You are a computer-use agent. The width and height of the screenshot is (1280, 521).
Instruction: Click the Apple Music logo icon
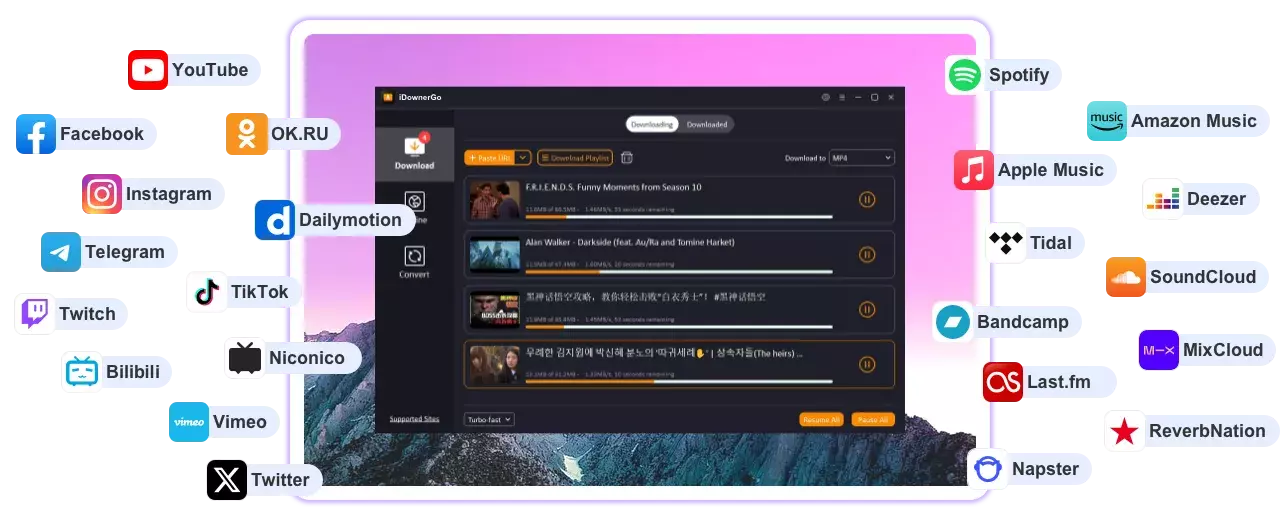[974, 170]
